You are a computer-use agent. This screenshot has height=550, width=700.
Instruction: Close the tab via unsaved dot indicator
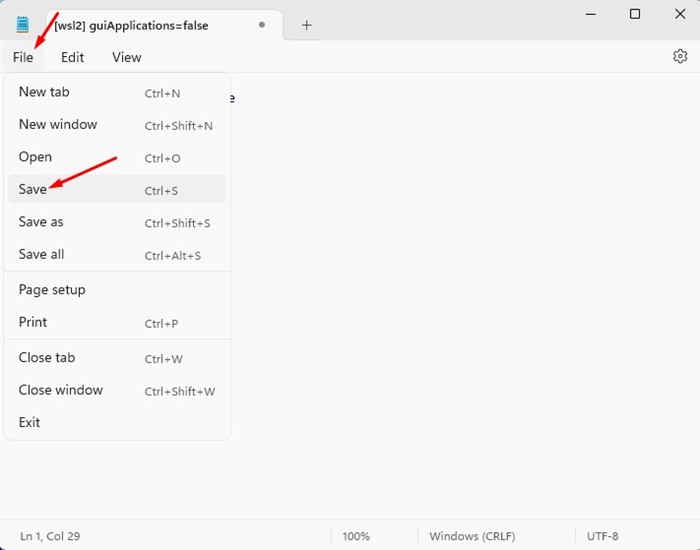point(262,25)
